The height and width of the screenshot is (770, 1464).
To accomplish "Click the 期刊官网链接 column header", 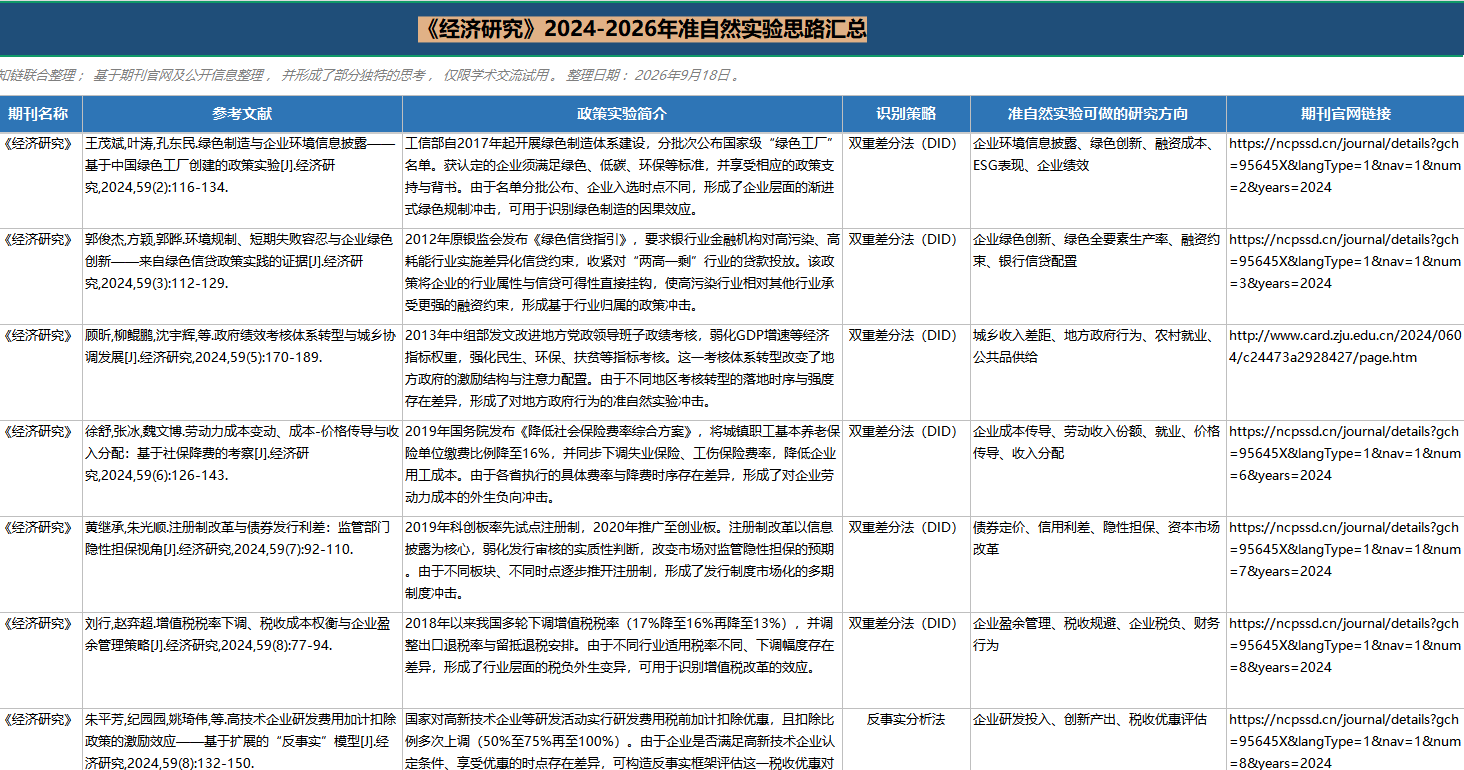I will (x=1345, y=114).
